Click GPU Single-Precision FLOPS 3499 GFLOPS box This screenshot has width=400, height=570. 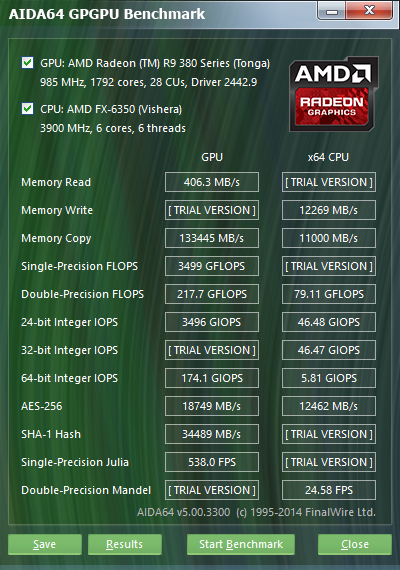click(x=212, y=266)
